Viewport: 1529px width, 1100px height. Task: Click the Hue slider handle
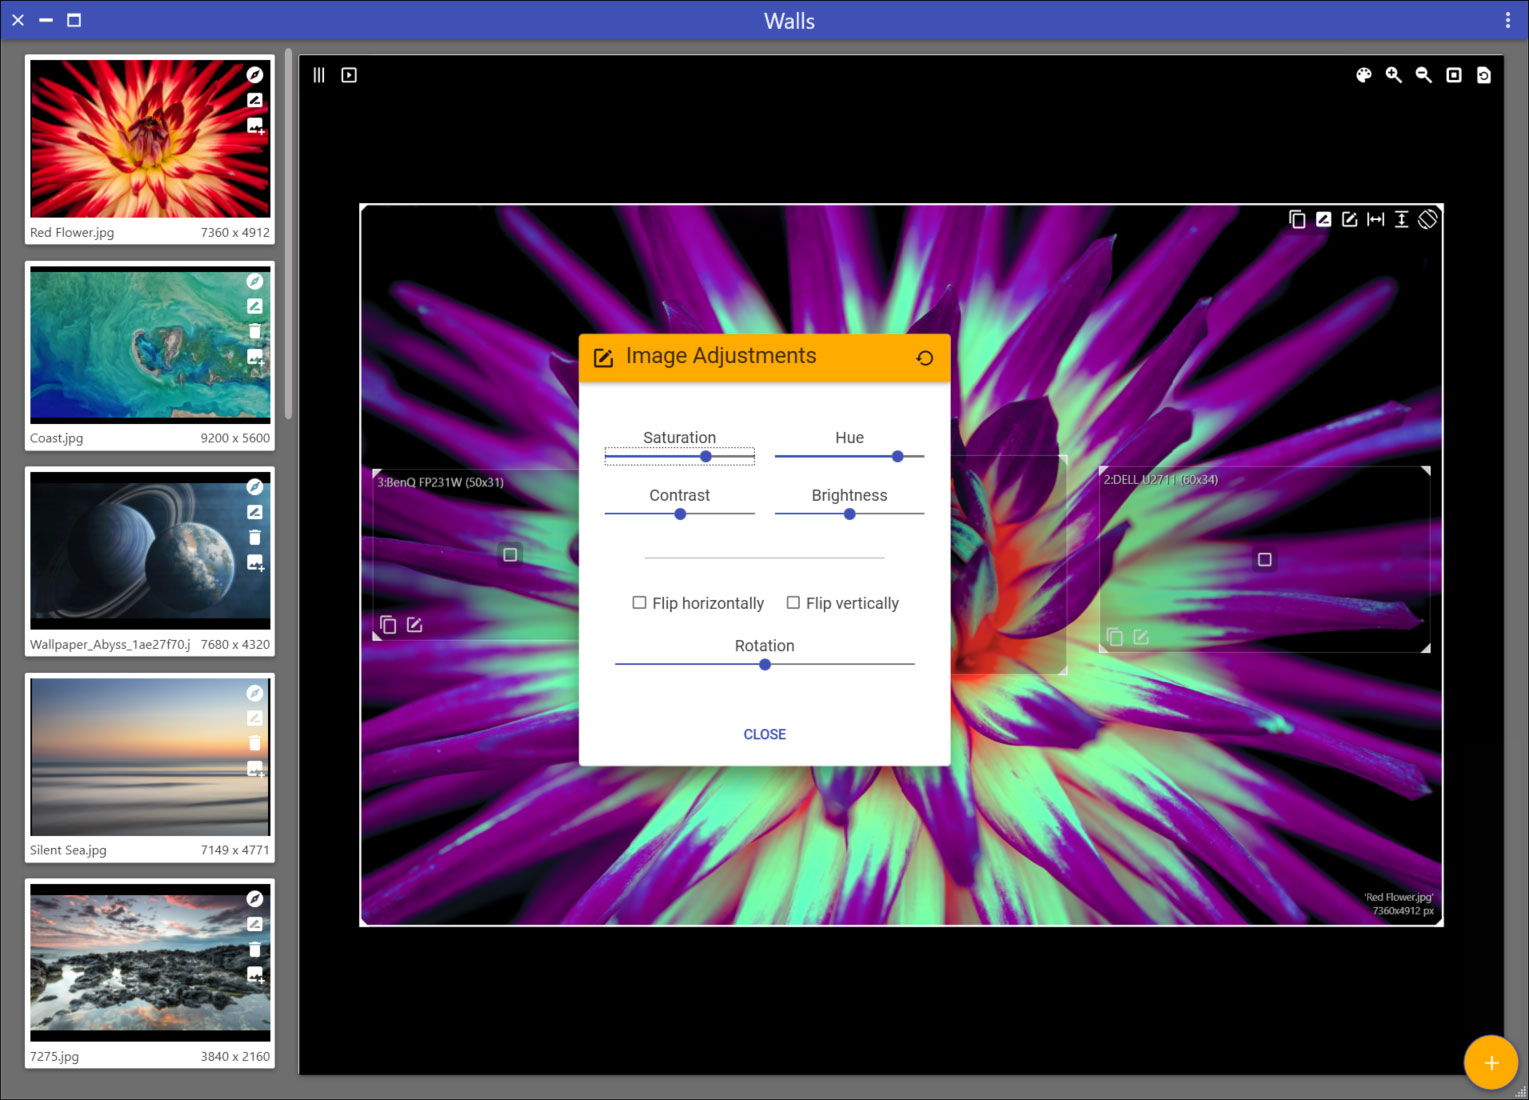898,456
